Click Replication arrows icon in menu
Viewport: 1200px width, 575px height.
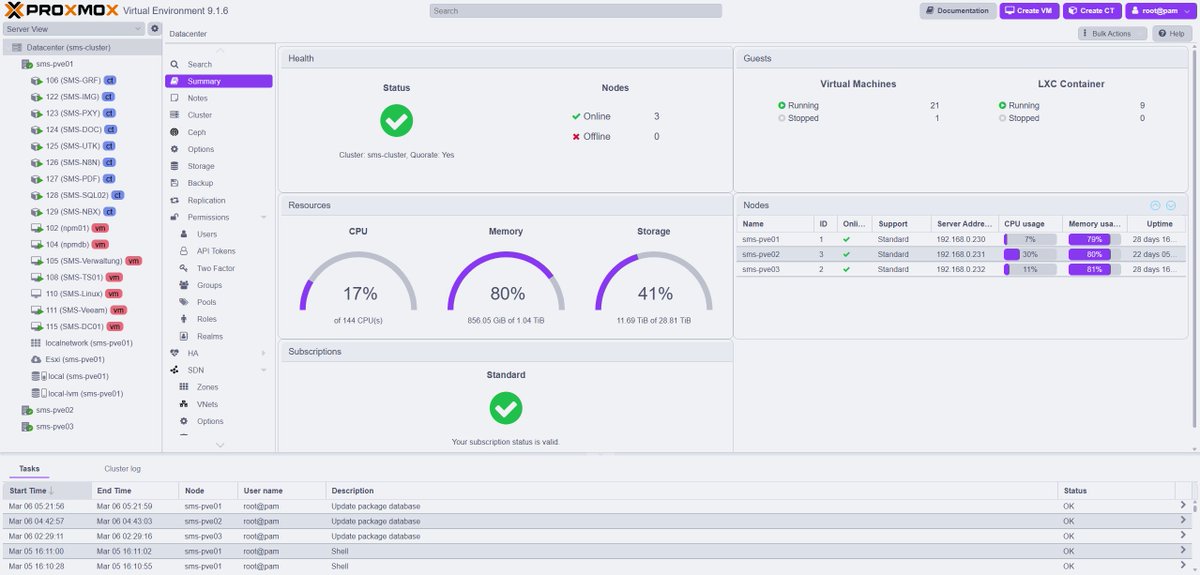[x=175, y=200]
